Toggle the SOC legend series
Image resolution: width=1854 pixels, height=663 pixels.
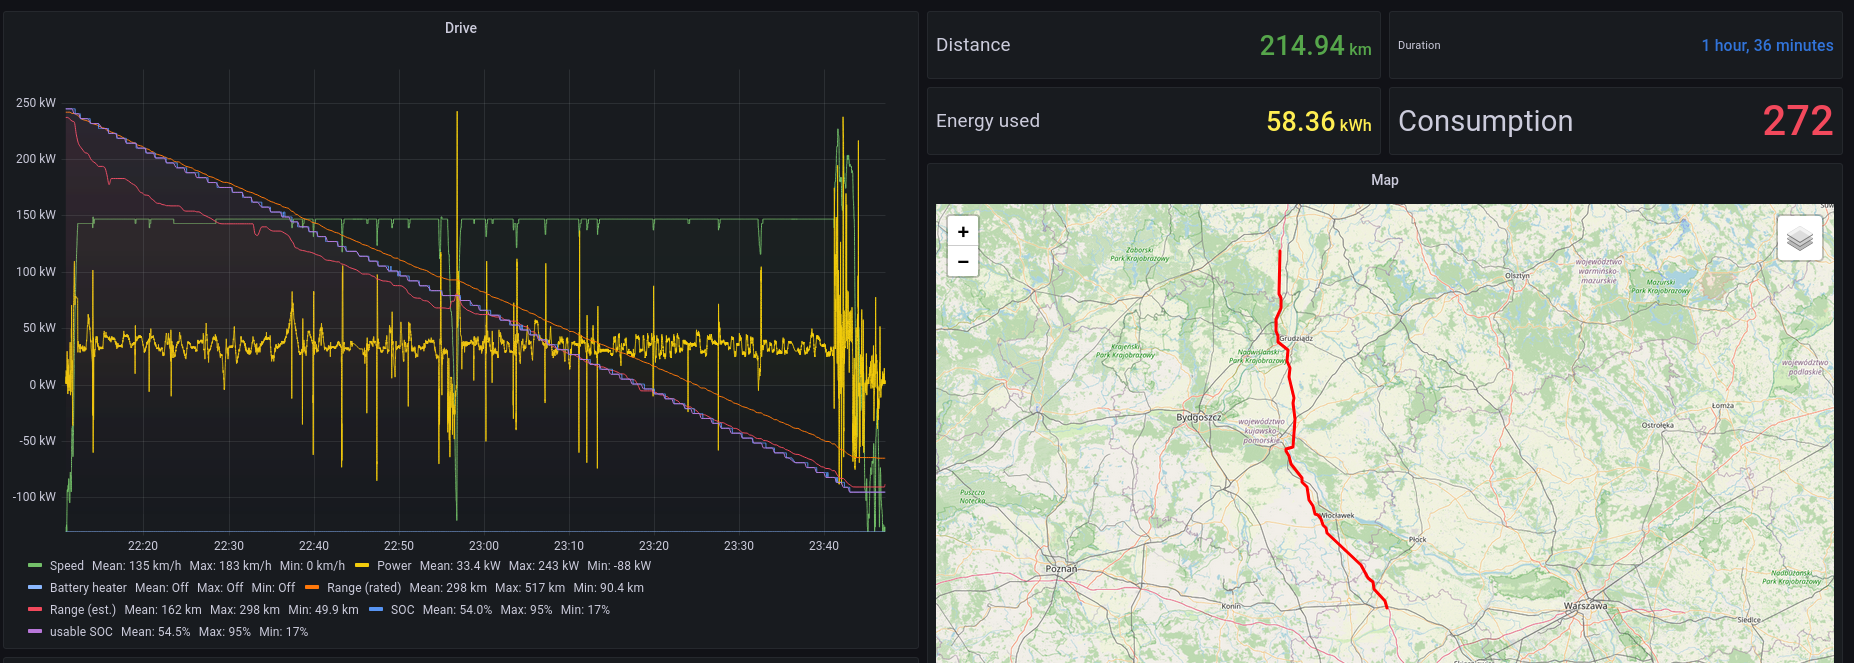(402, 610)
